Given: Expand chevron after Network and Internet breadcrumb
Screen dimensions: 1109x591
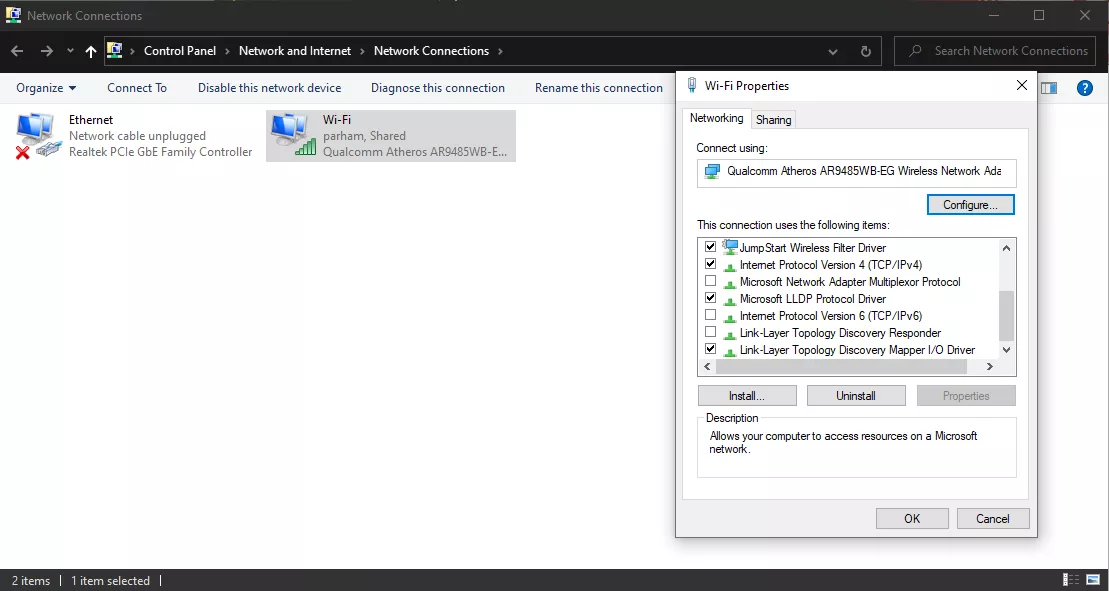Looking at the screenshot, I should [x=363, y=51].
